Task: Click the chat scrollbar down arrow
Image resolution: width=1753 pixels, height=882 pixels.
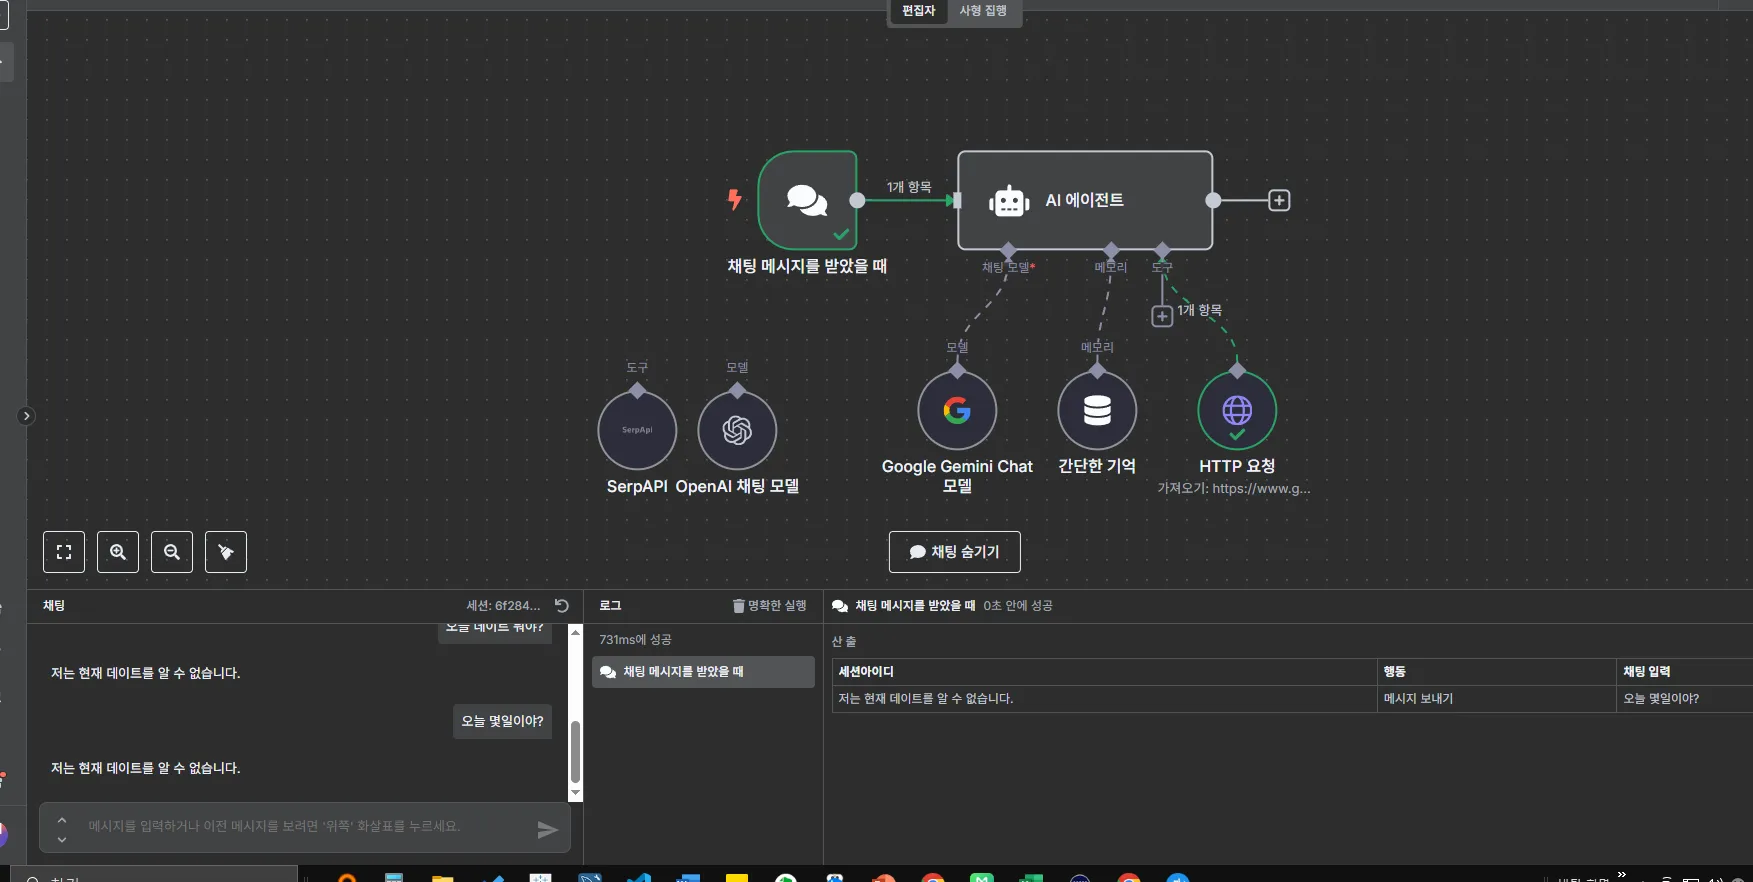Action: (575, 793)
